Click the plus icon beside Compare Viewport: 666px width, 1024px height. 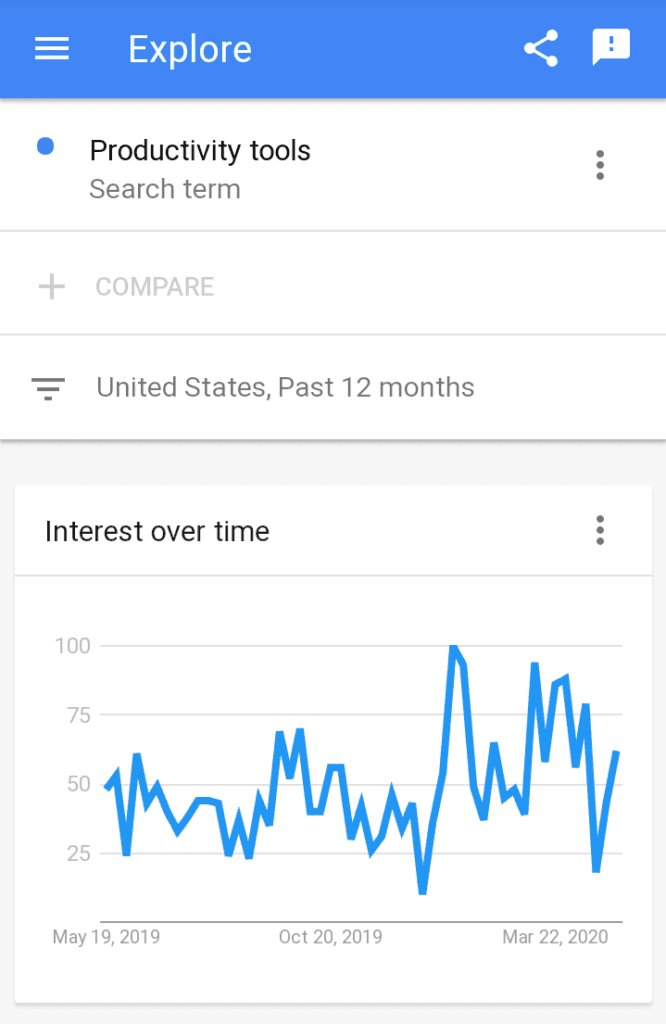pos(51,287)
